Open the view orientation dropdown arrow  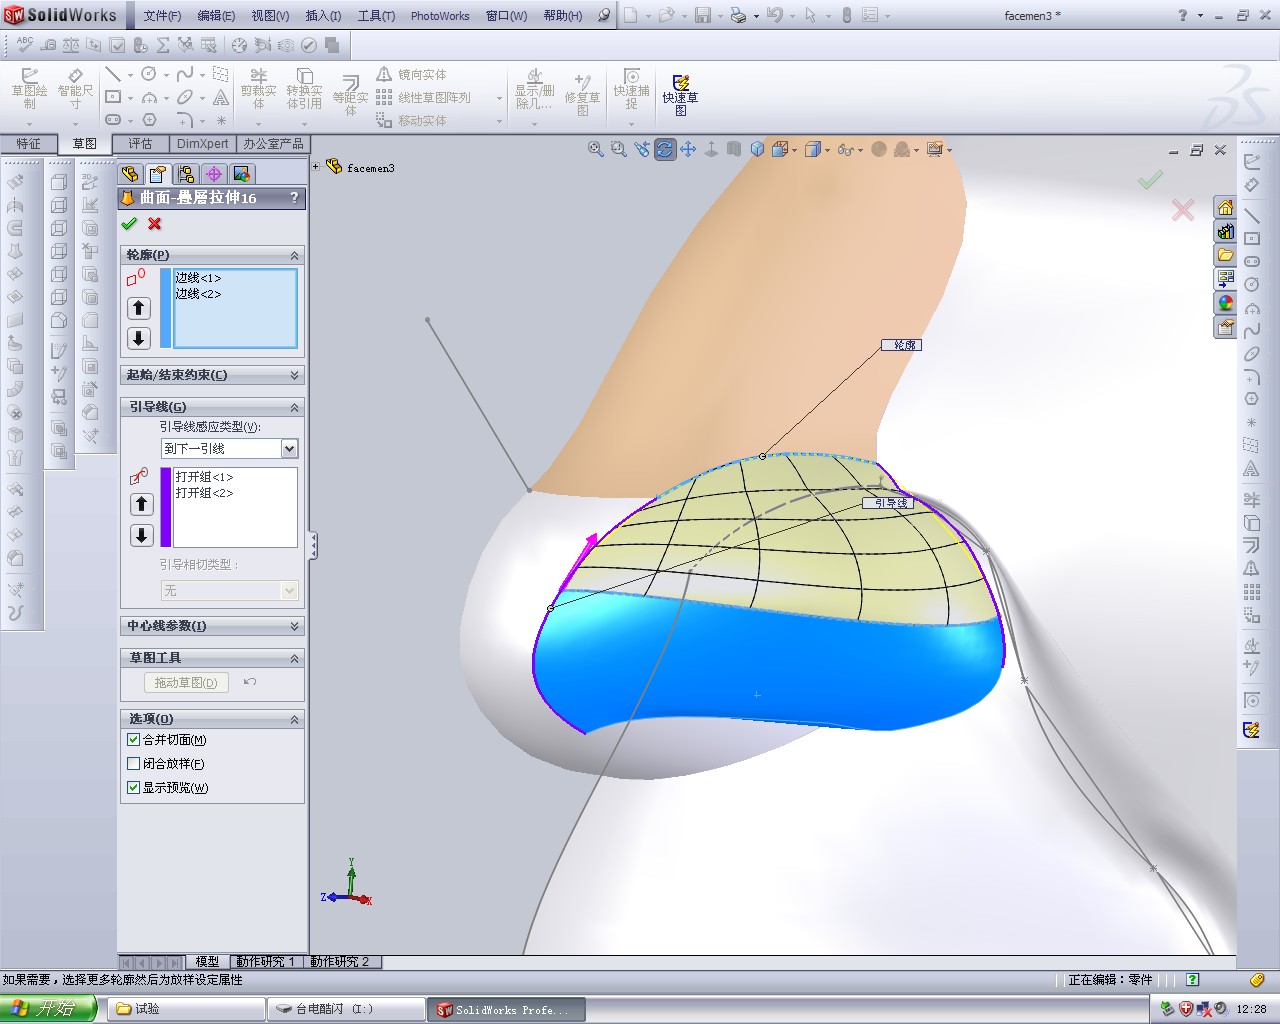[x=795, y=150]
